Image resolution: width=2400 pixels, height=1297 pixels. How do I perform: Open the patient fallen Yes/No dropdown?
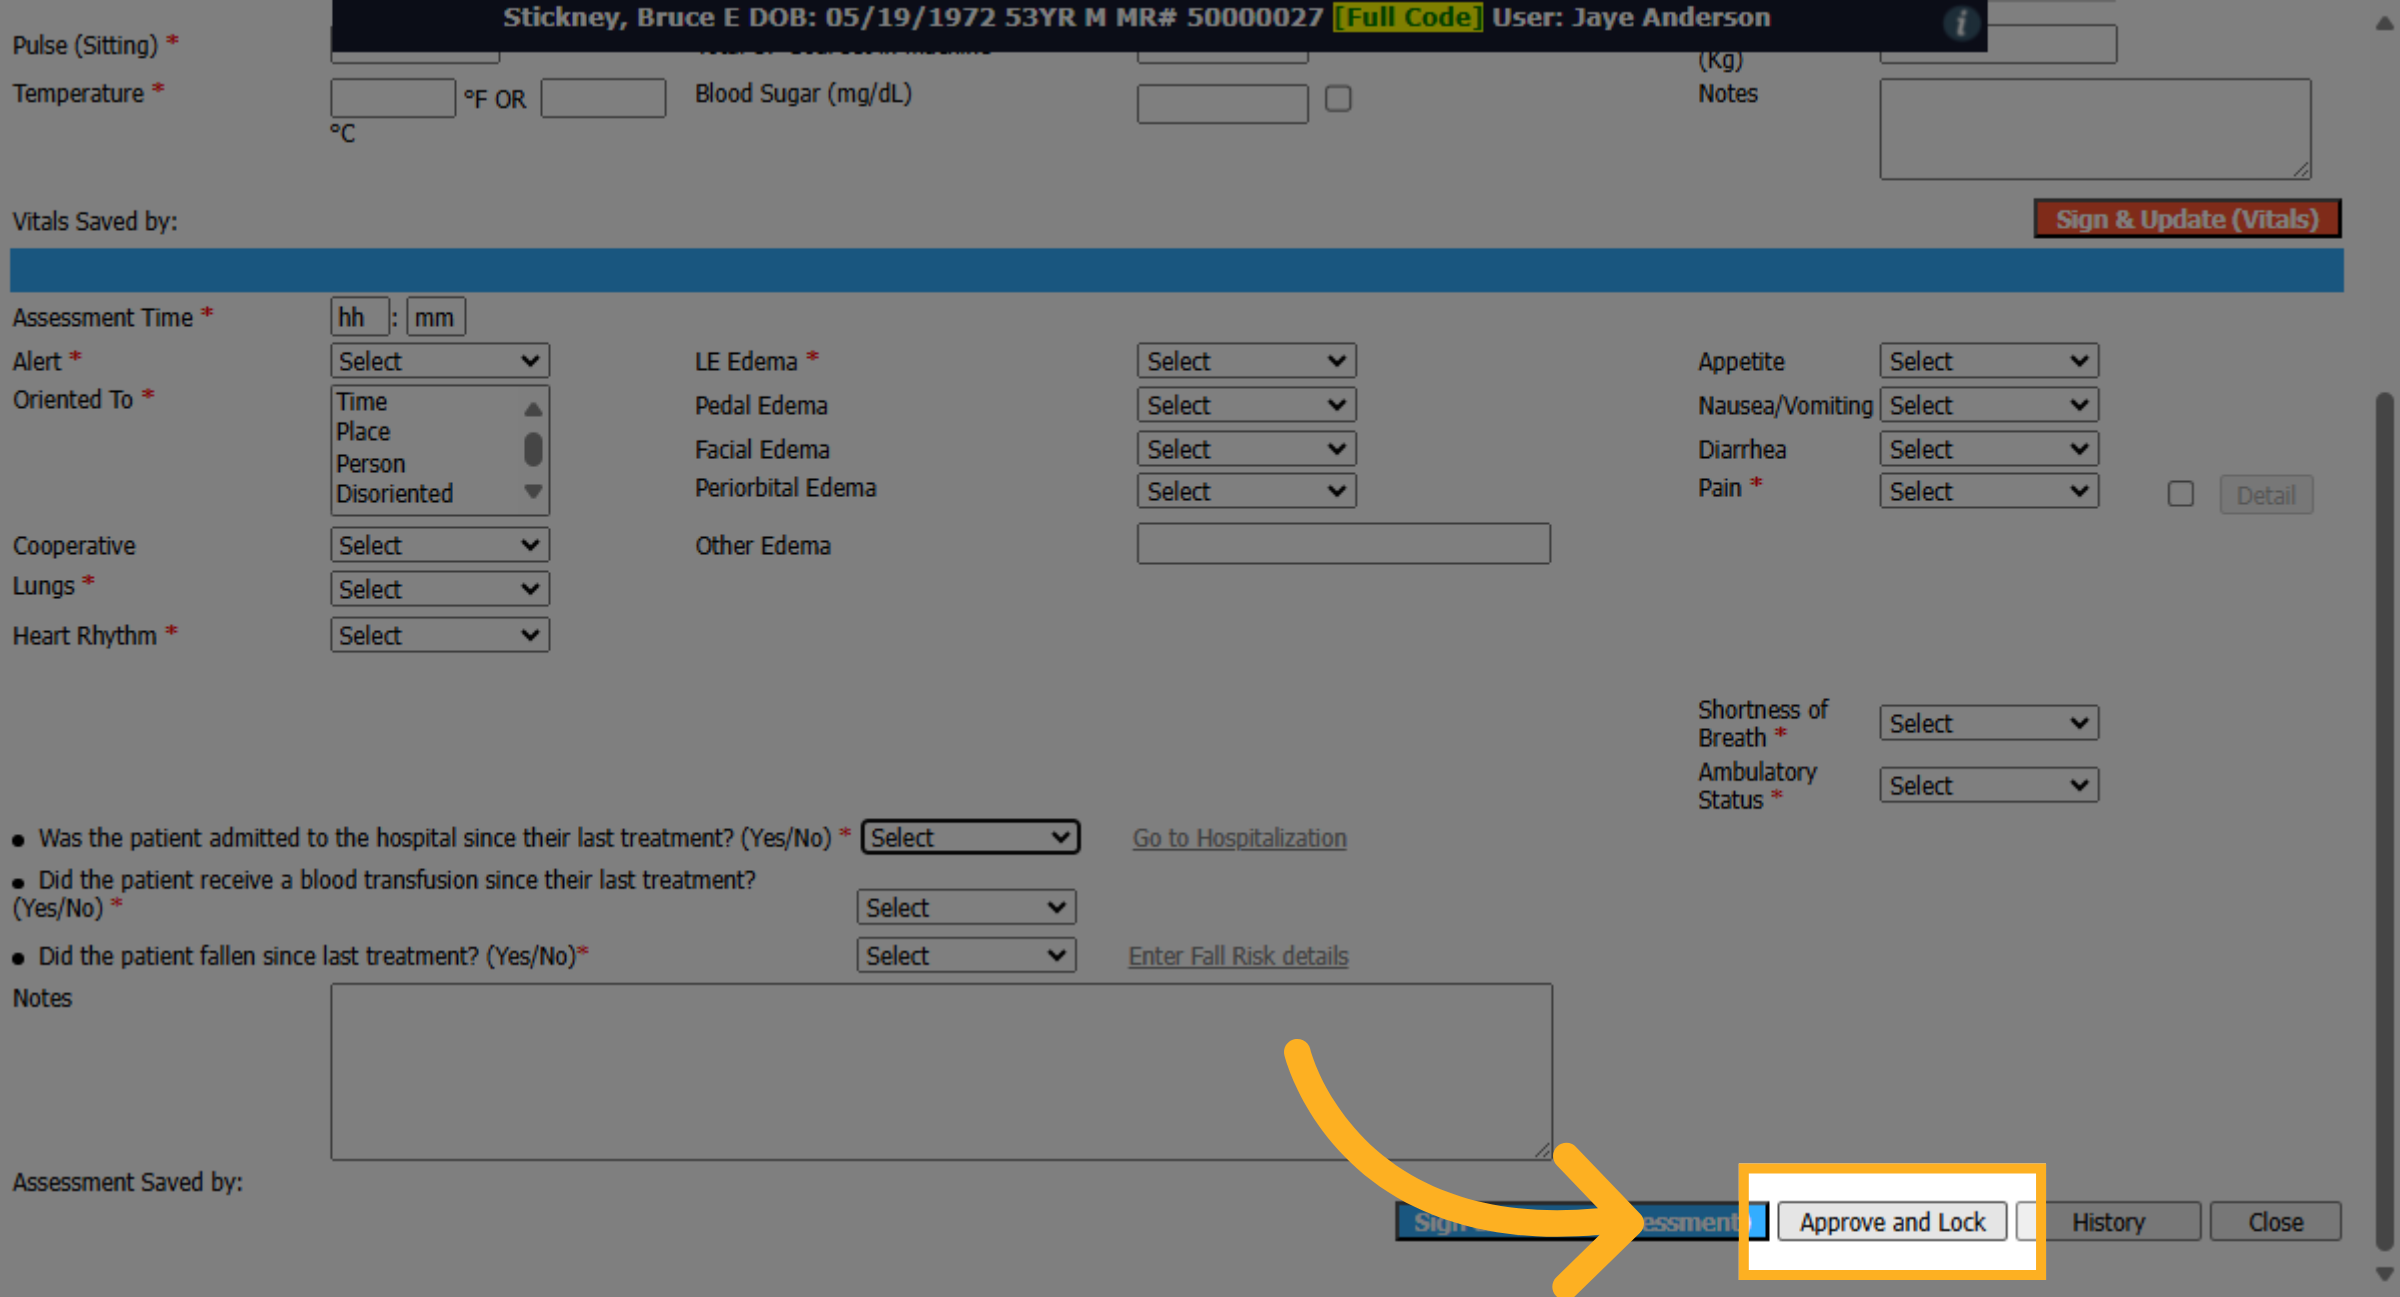(966, 955)
